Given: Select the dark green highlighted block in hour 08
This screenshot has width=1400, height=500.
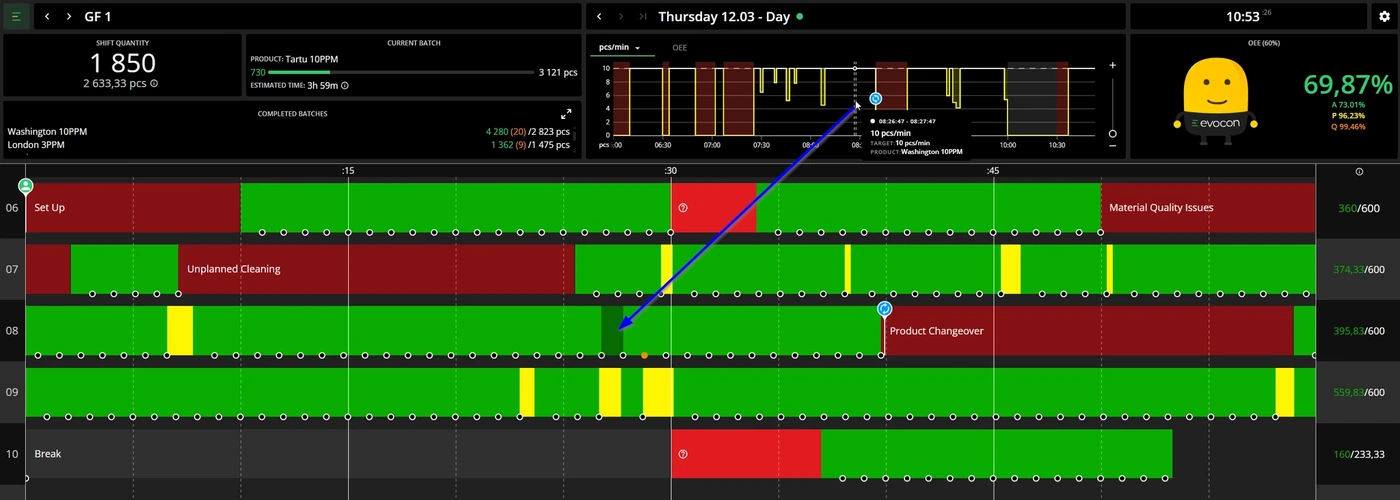Looking at the screenshot, I should (611, 331).
